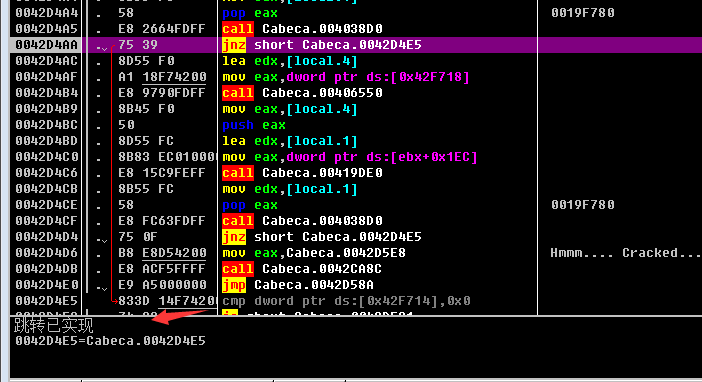The width and height of the screenshot is (702, 382).
Task: Click the highlighted jnz short Cabeca.0042D4E5 instruction
Action: [322, 45]
